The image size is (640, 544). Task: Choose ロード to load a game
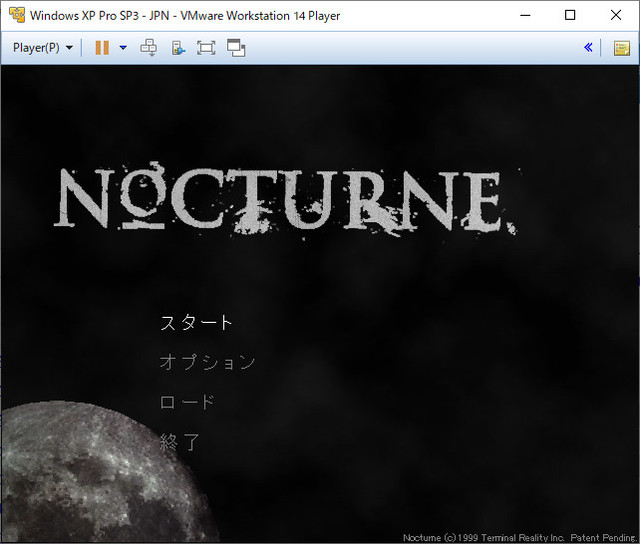coord(187,402)
